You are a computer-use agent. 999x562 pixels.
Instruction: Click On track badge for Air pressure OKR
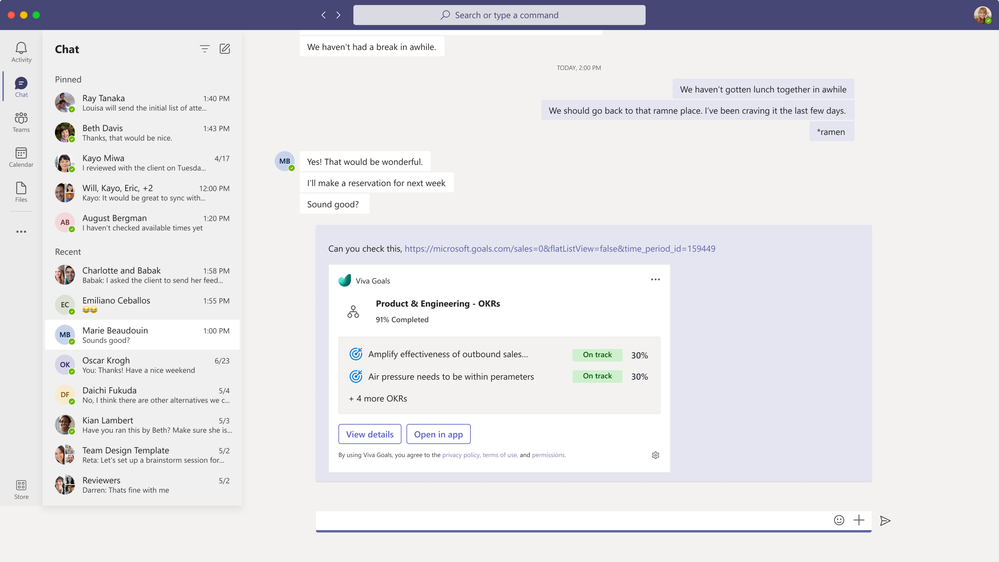pyautogui.click(x=597, y=376)
